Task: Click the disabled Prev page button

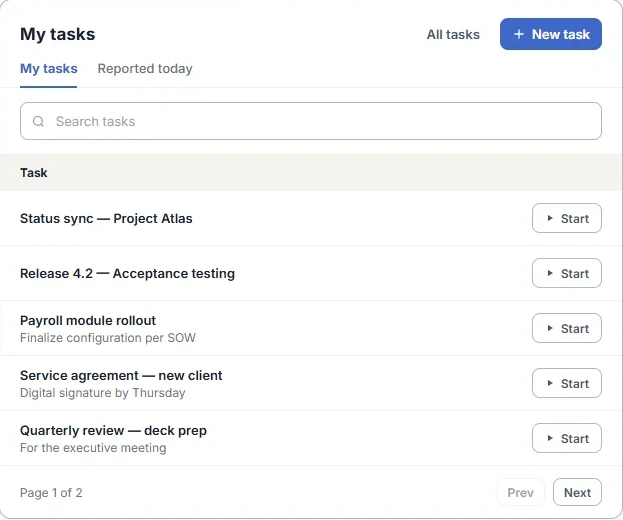Action: point(520,493)
